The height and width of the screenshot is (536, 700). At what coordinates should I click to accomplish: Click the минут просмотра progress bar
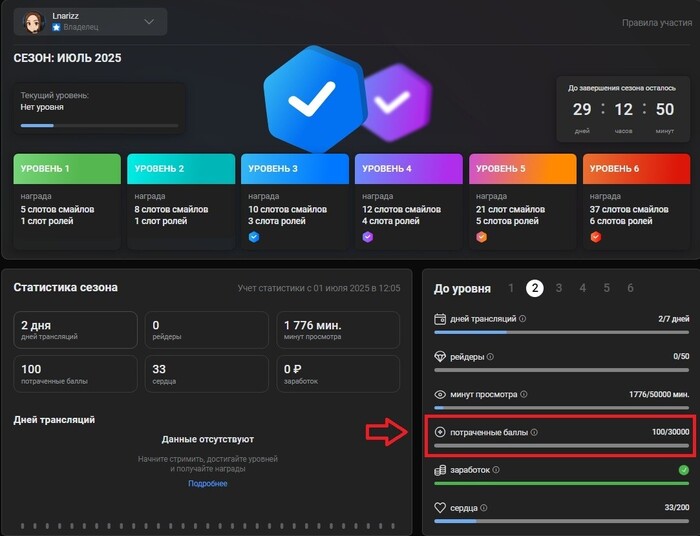[x=561, y=407]
